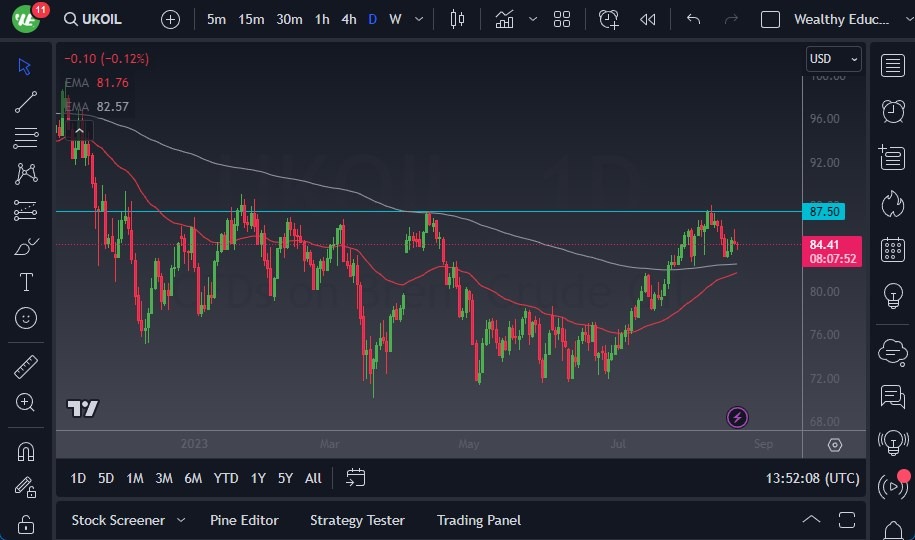Toggle lock all drawings padlock
This screenshot has height=540, width=915.
(26, 524)
